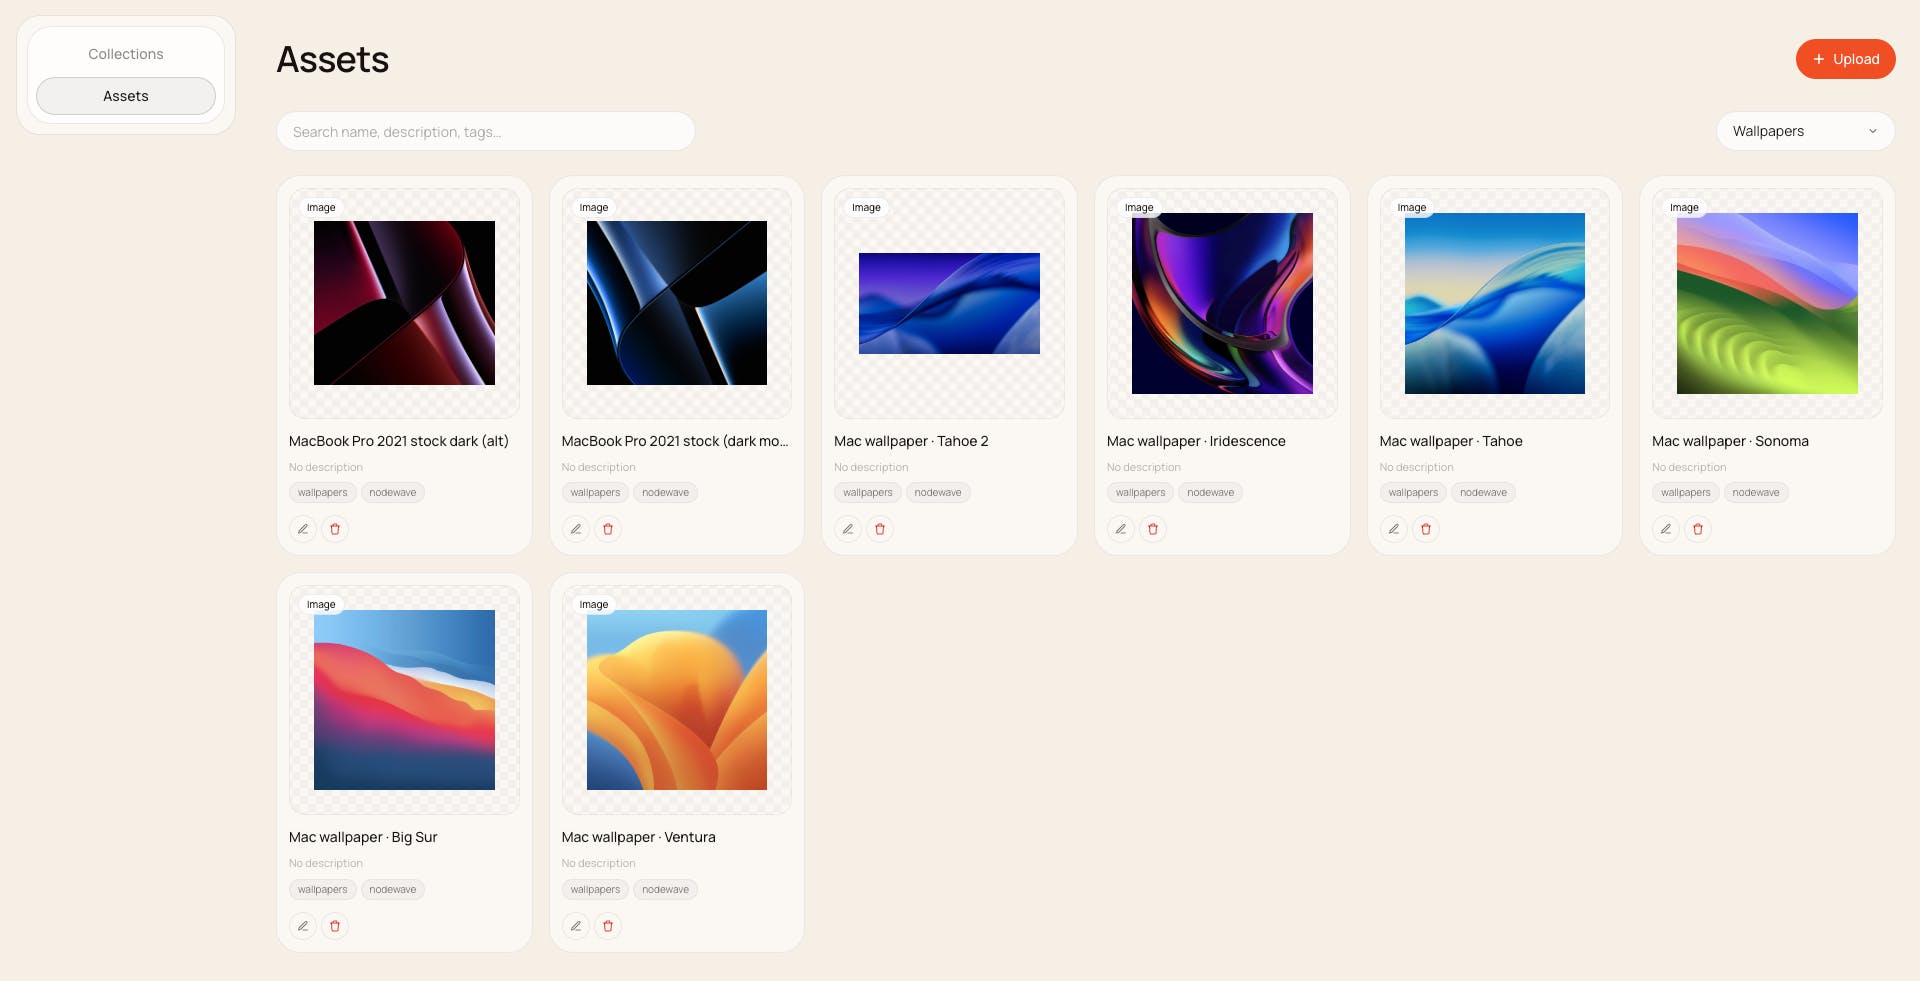
Task: Delete the Mac wallpaper · Tahoe 2 asset
Action: (x=880, y=529)
